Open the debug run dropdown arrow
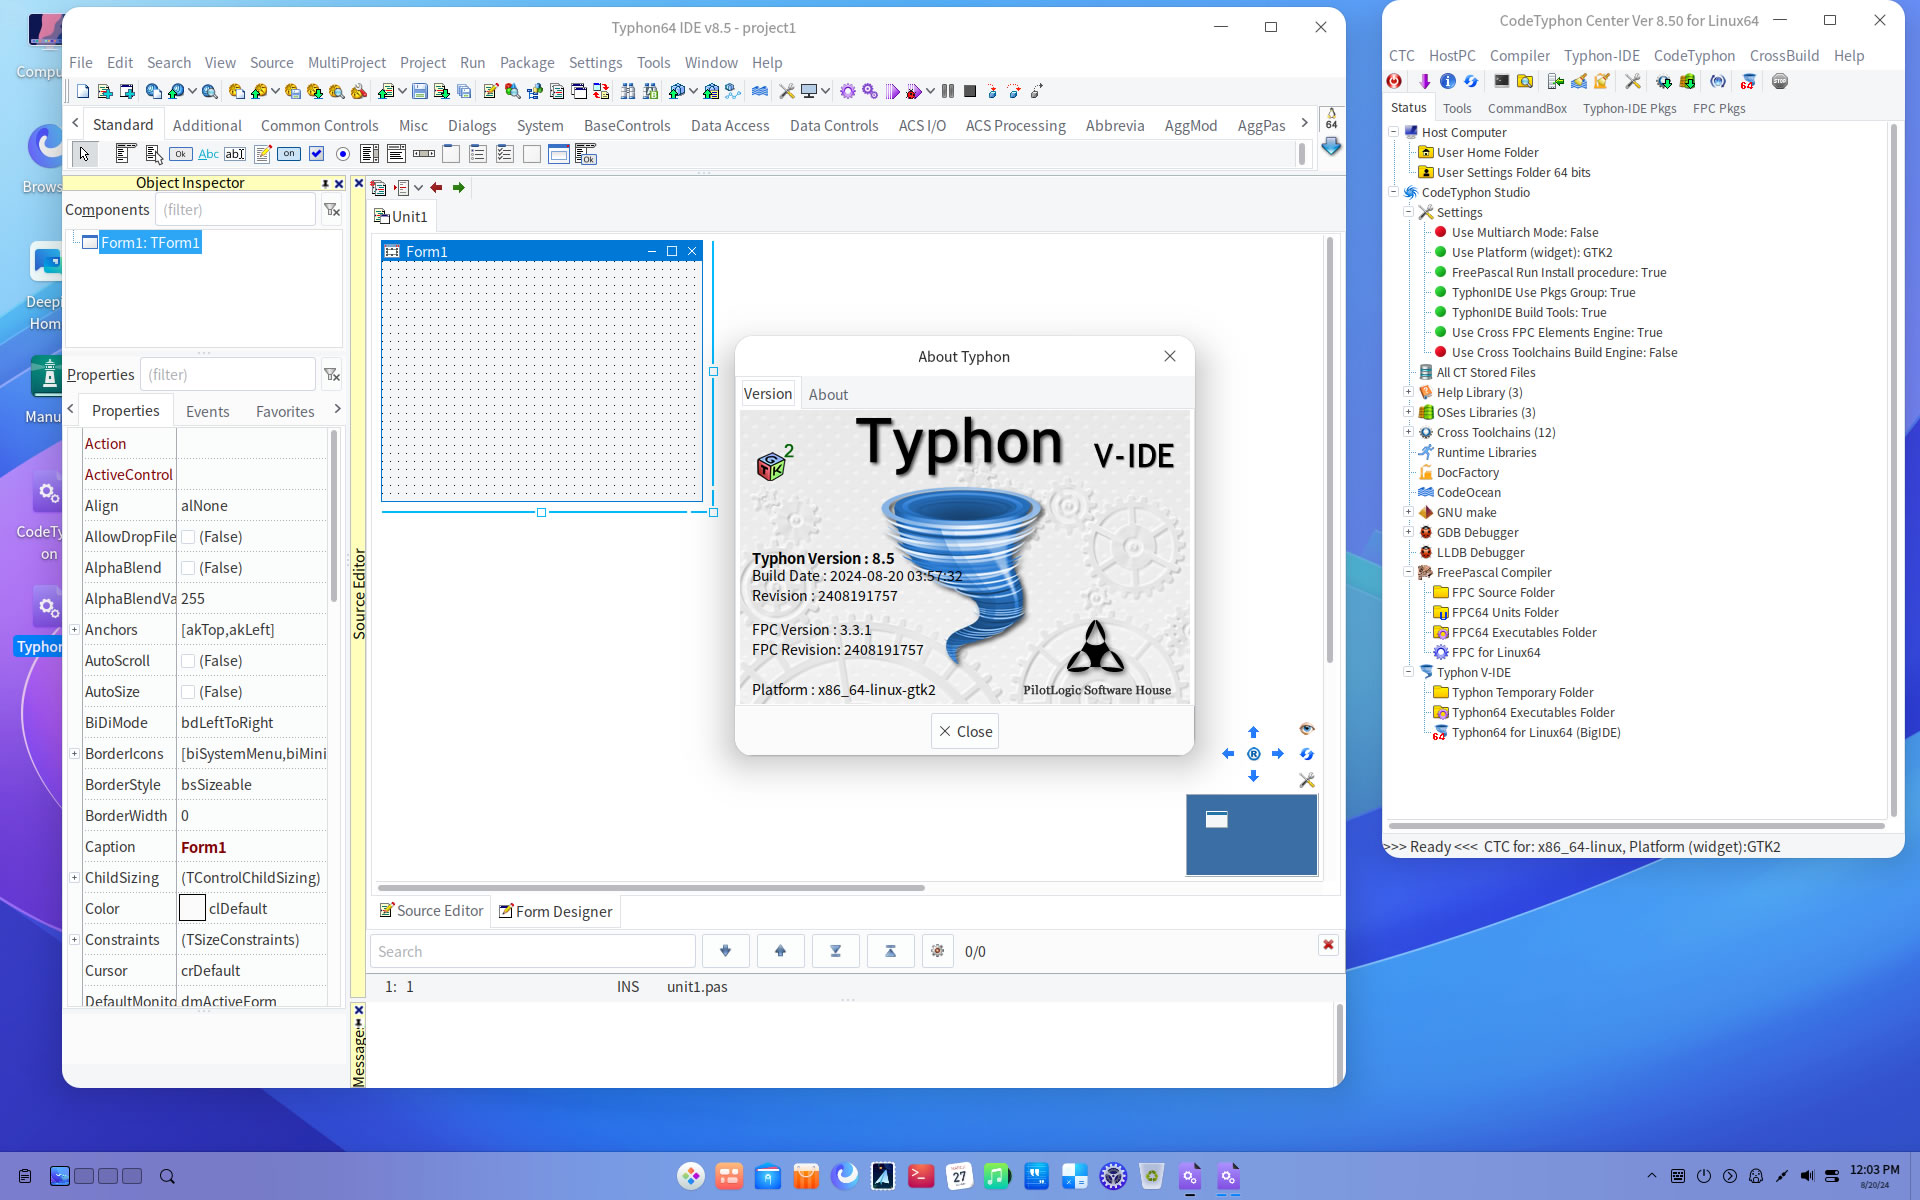Image resolution: width=1920 pixels, height=1200 pixels. [x=930, y=91]
